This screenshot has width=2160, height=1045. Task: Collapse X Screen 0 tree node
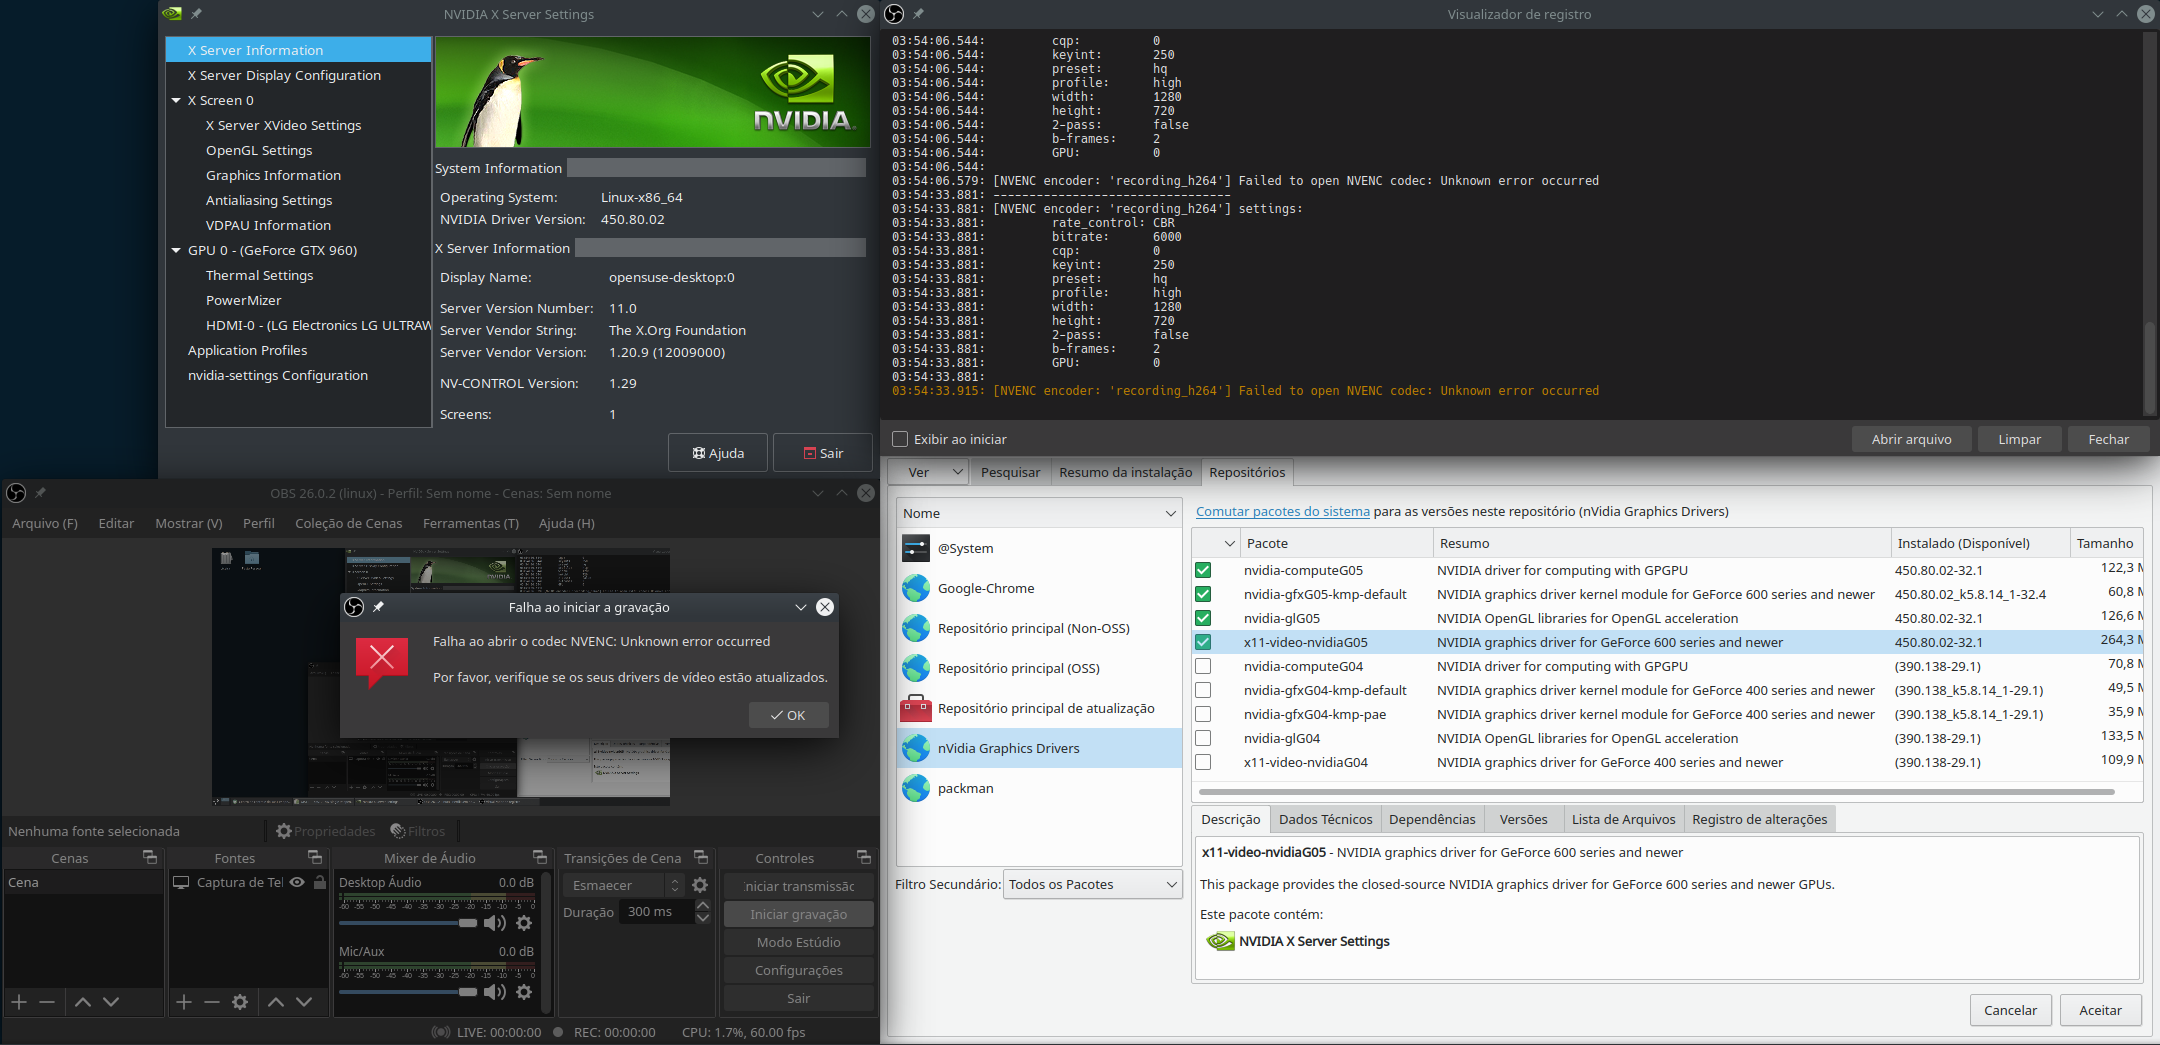(176, 100)
